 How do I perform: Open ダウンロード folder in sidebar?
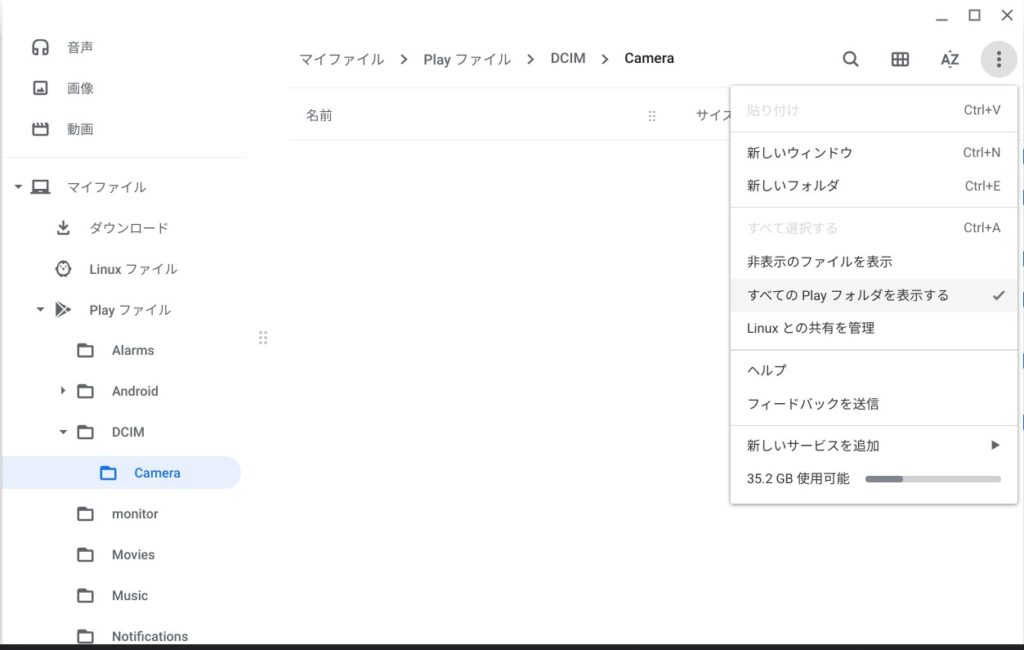click(129, 228)
